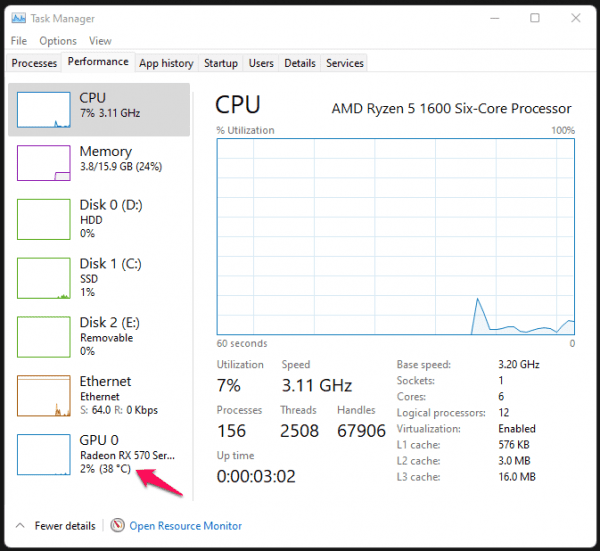
Task: Click the Speed 3.11 GHz value
Action: point(317,385)
